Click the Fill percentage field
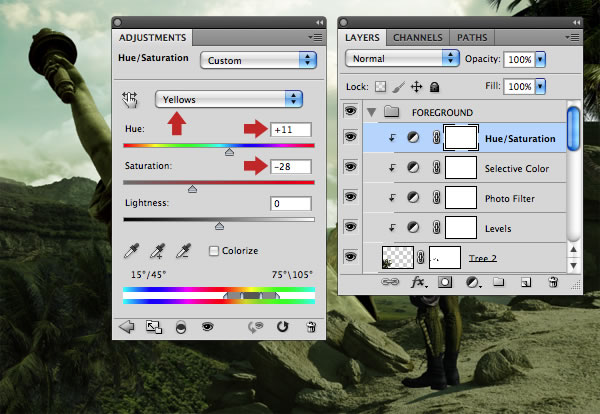The width and height of the screenshot is (600, 414). (519, 86)
